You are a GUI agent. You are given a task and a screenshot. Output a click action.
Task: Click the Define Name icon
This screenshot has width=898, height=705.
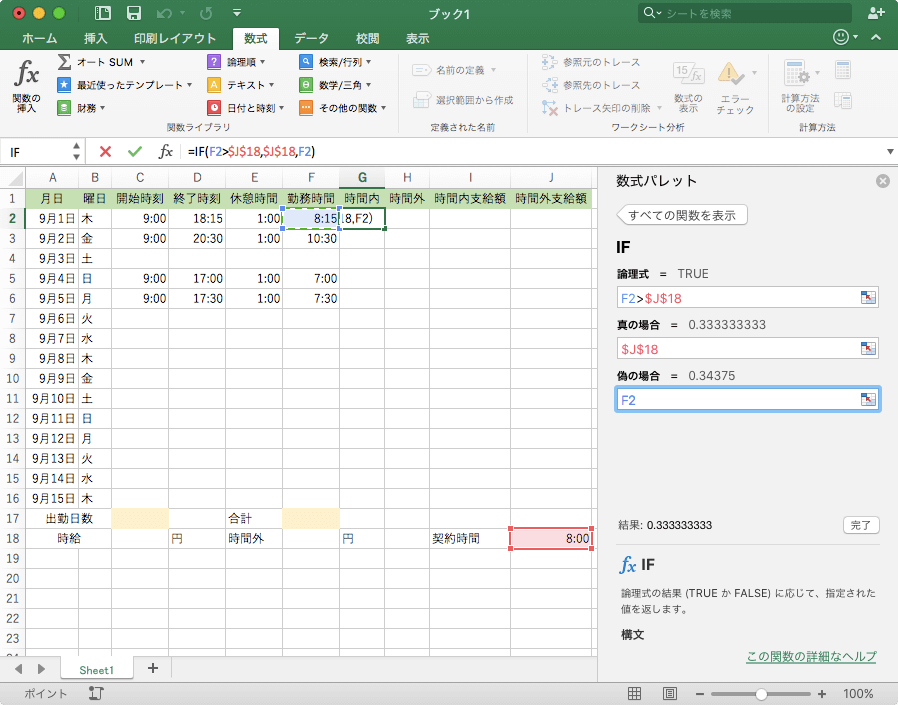coord(421,70)
